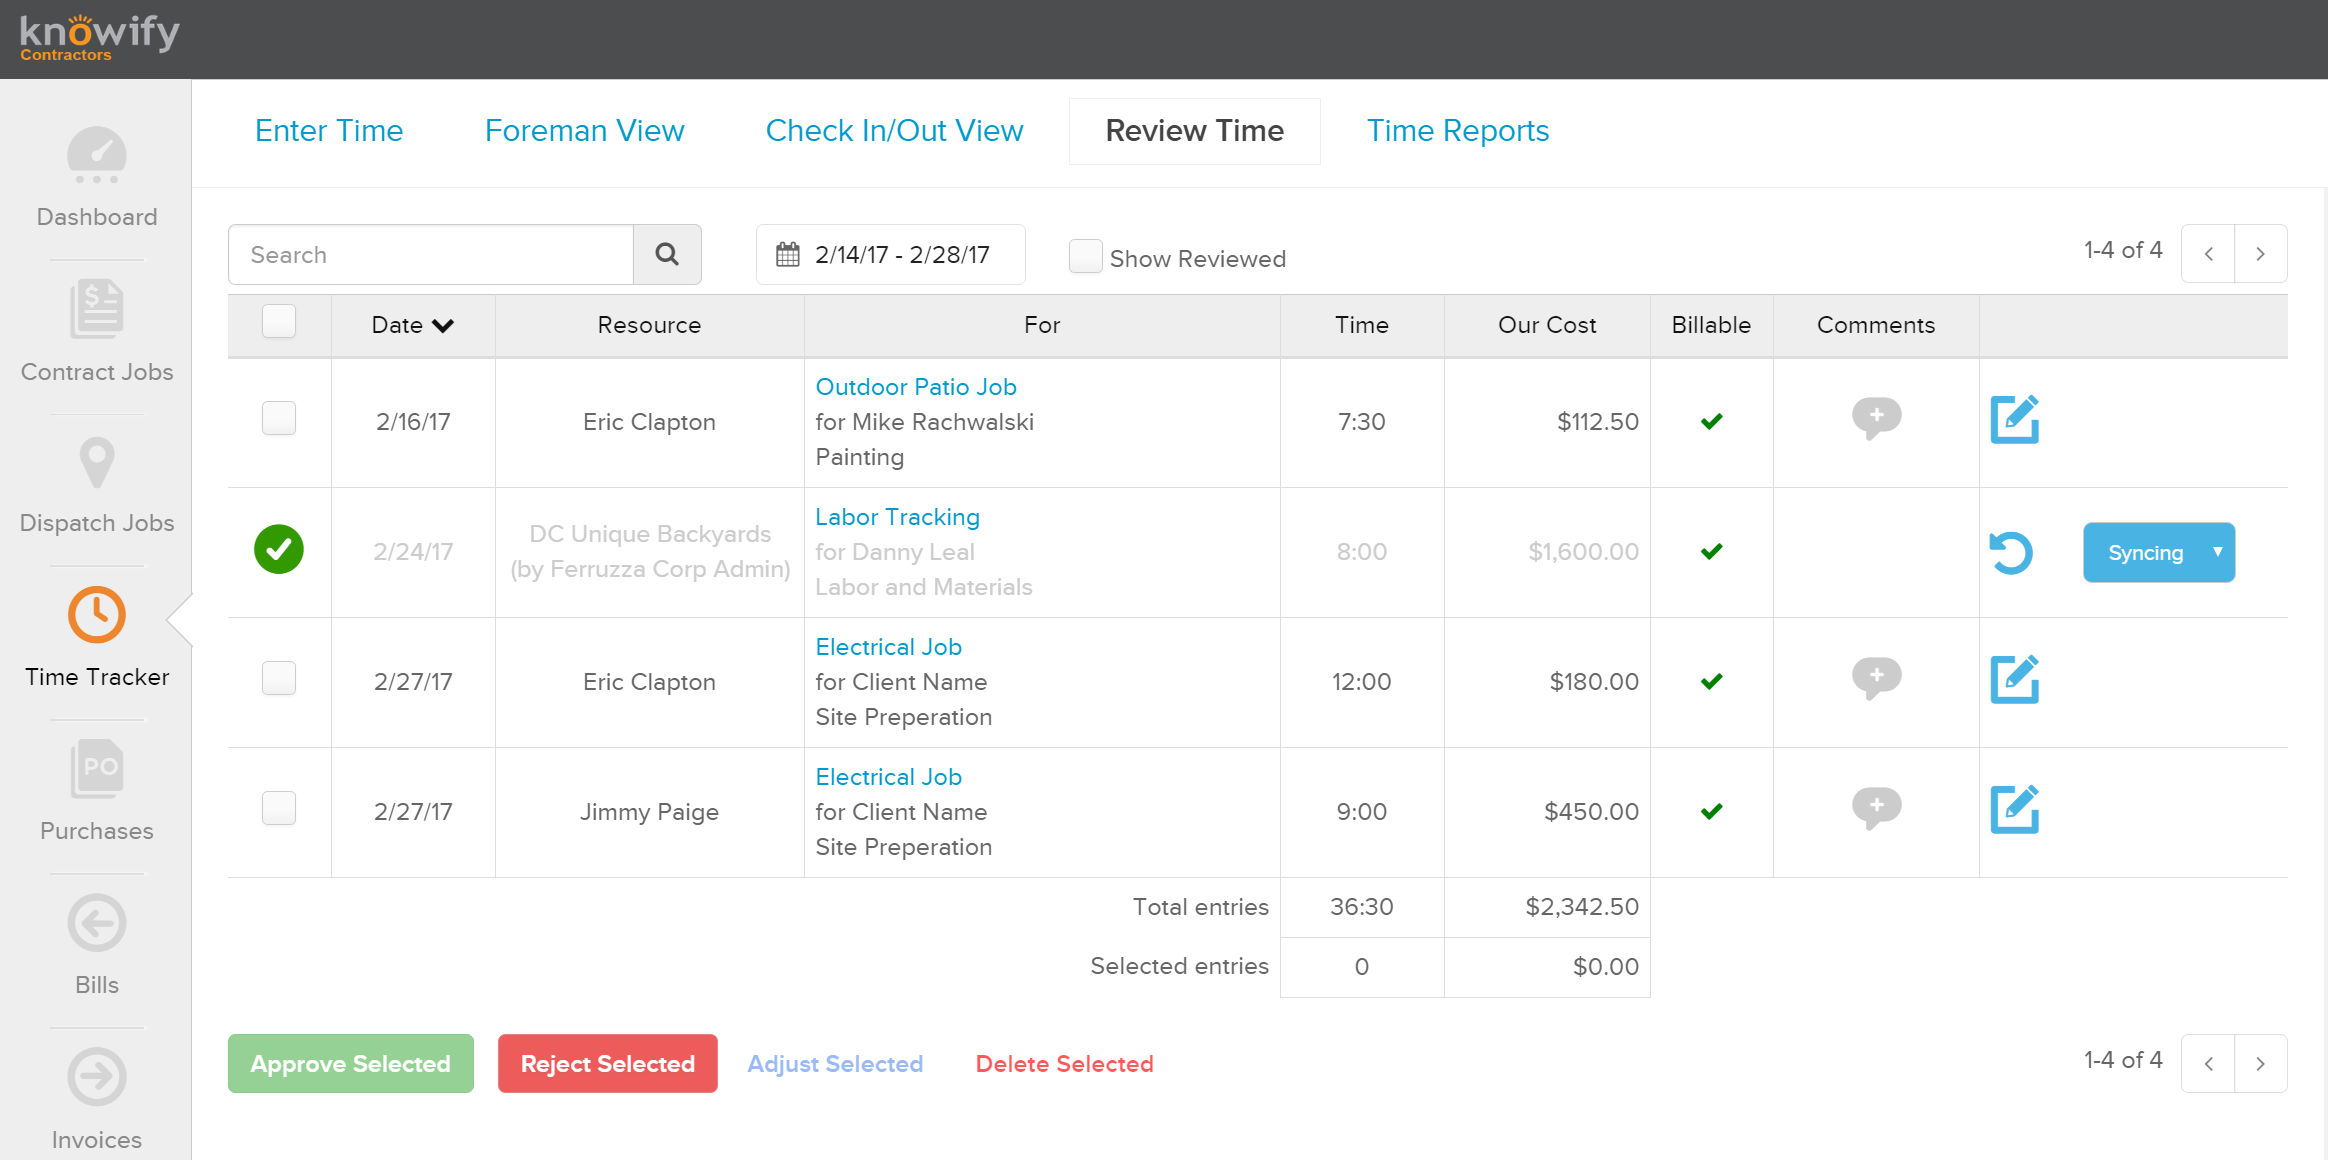The height and width of the screenshot is (1160, 2328).
Task: Click the Jimmy Paige resource name
Action: pos(649,812)
